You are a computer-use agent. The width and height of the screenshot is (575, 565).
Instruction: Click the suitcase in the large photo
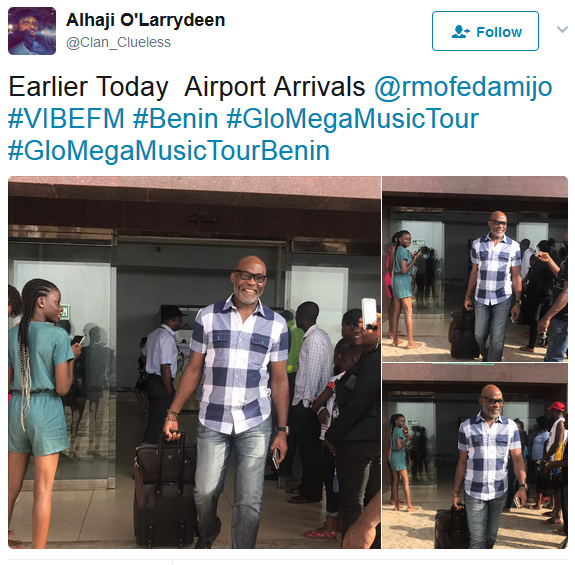(164, 489)
